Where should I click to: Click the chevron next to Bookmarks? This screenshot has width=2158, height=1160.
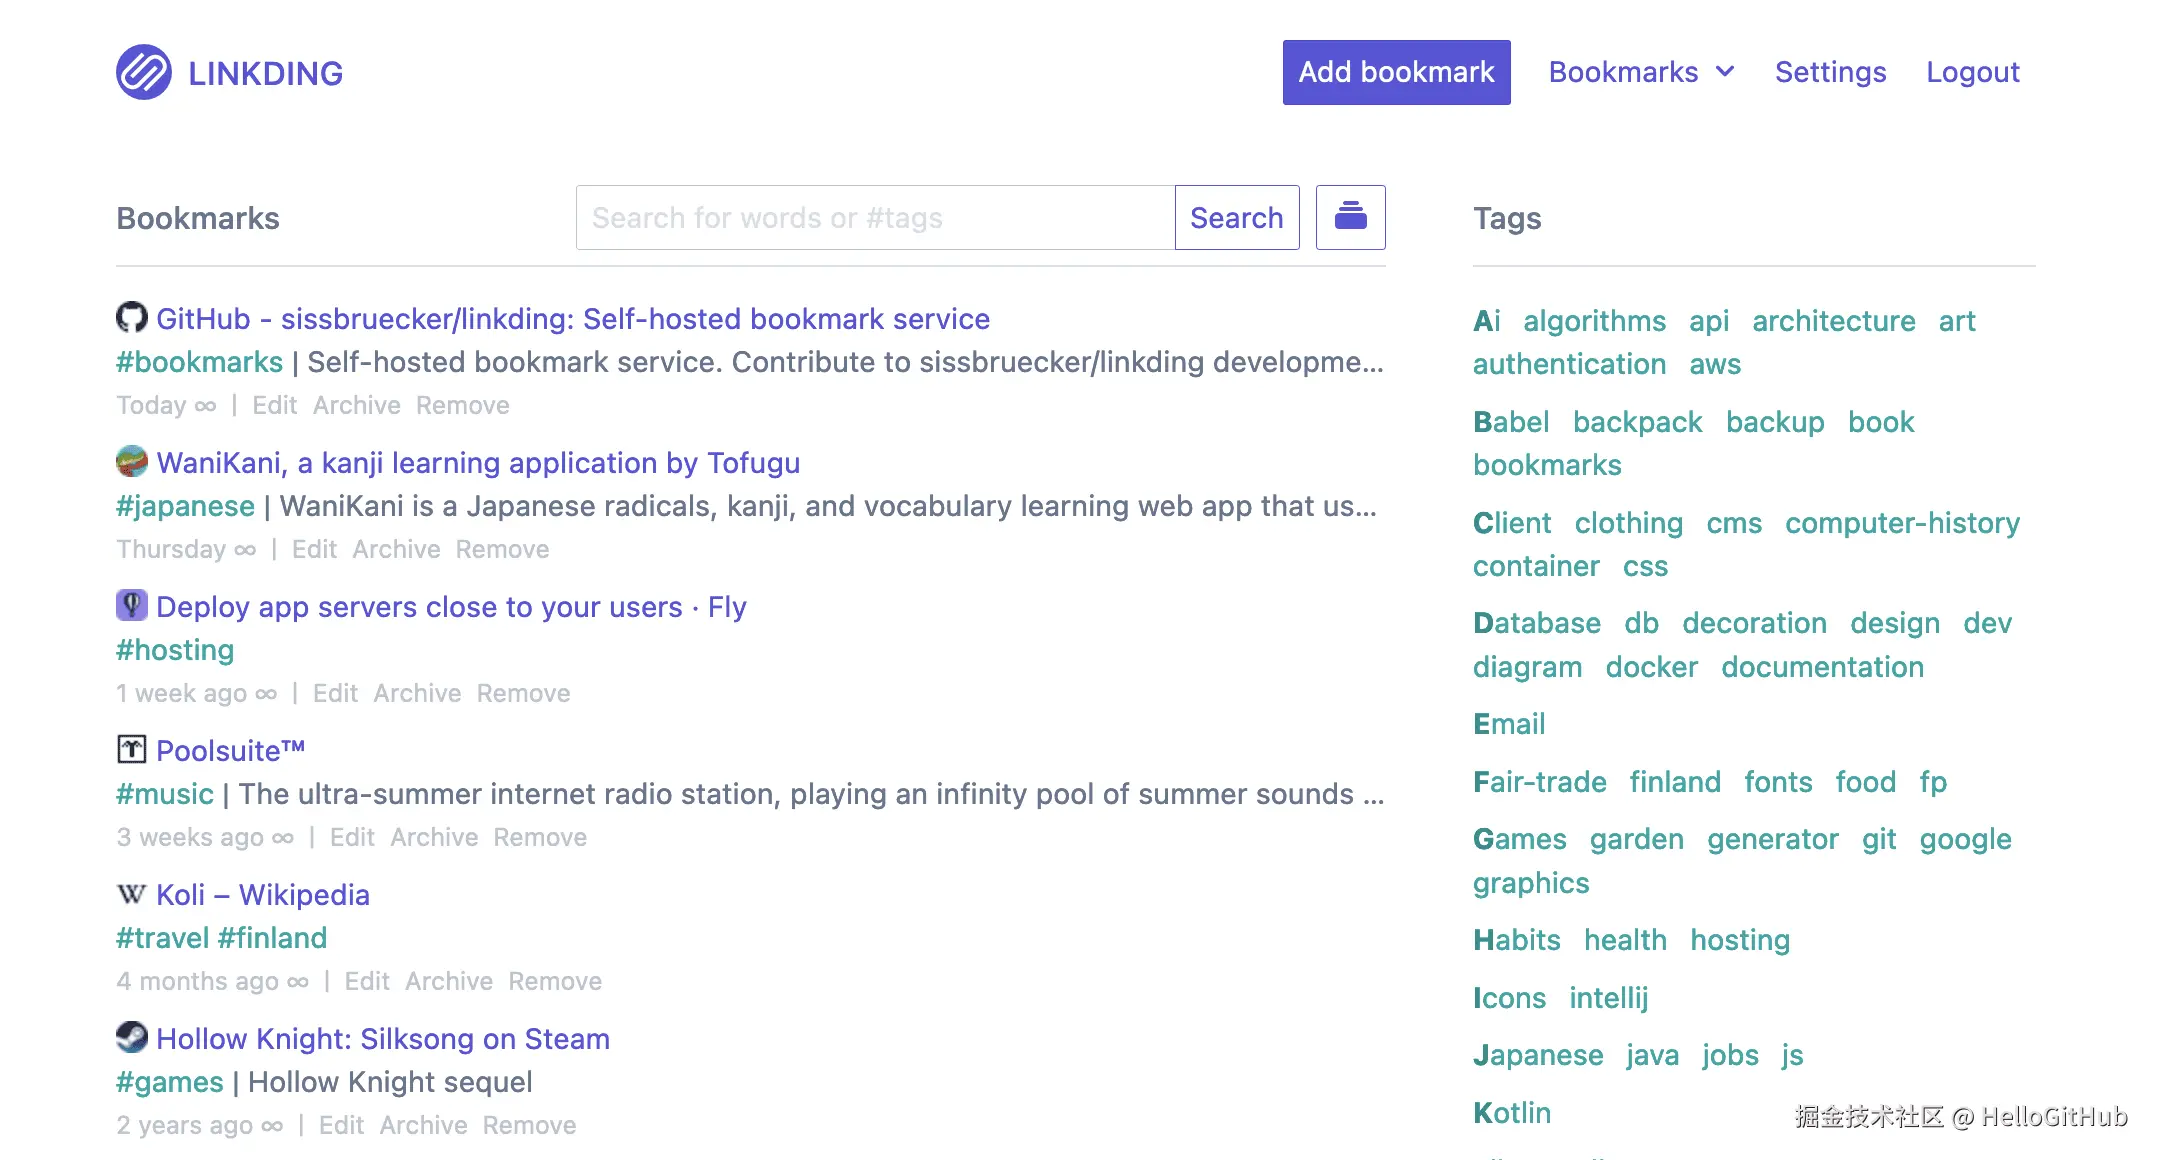[x=1725, y=72]
